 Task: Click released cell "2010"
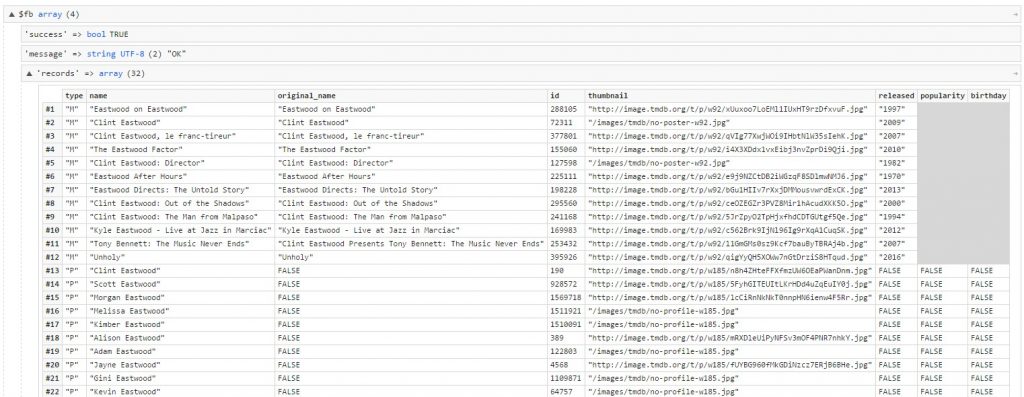tap(897, 150)
